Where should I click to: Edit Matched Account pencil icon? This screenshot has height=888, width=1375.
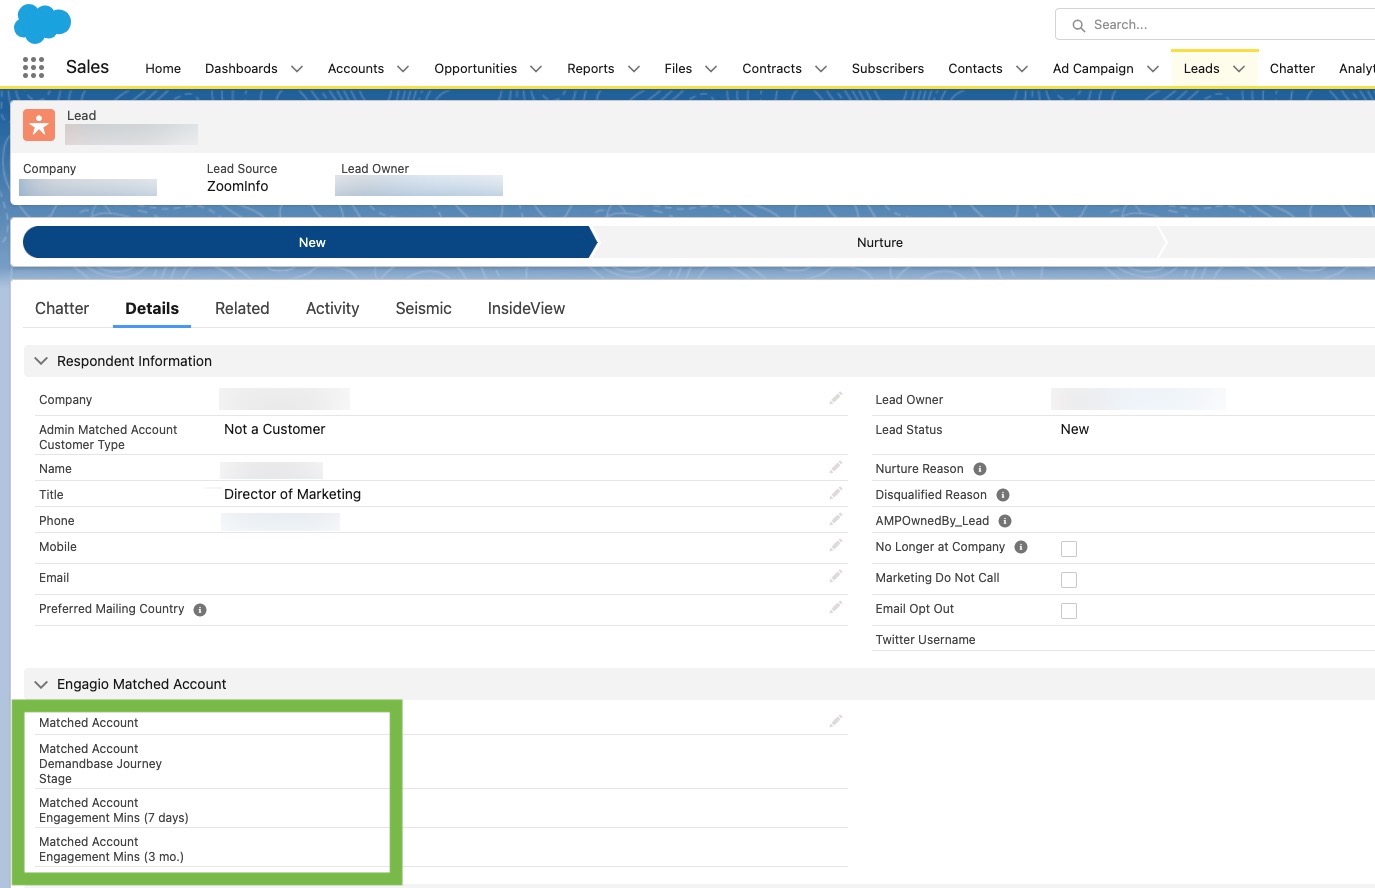[836, 722]
